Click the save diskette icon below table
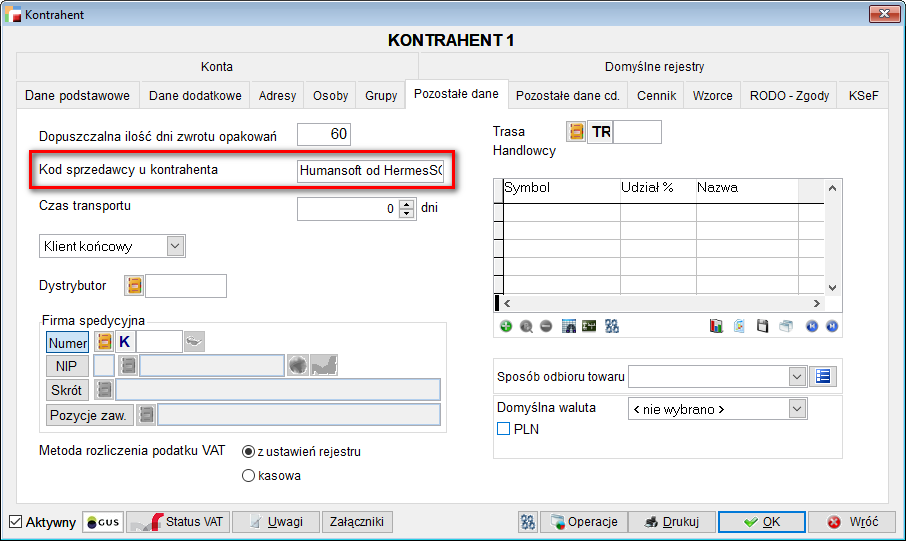Screen dimensions: 906x541 tap(762, 326)
